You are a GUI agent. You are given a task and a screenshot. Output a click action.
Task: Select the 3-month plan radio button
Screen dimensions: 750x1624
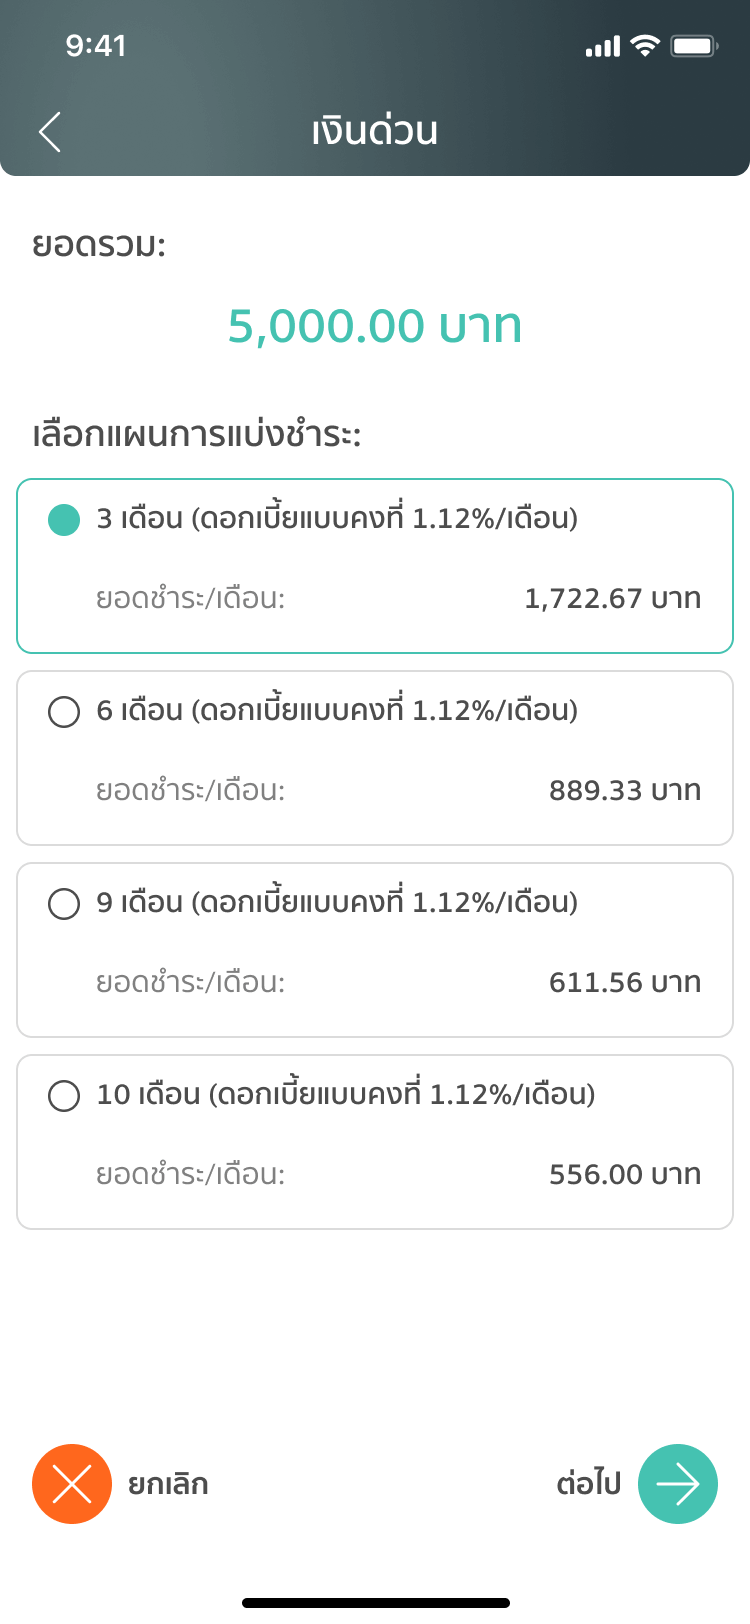64,520
